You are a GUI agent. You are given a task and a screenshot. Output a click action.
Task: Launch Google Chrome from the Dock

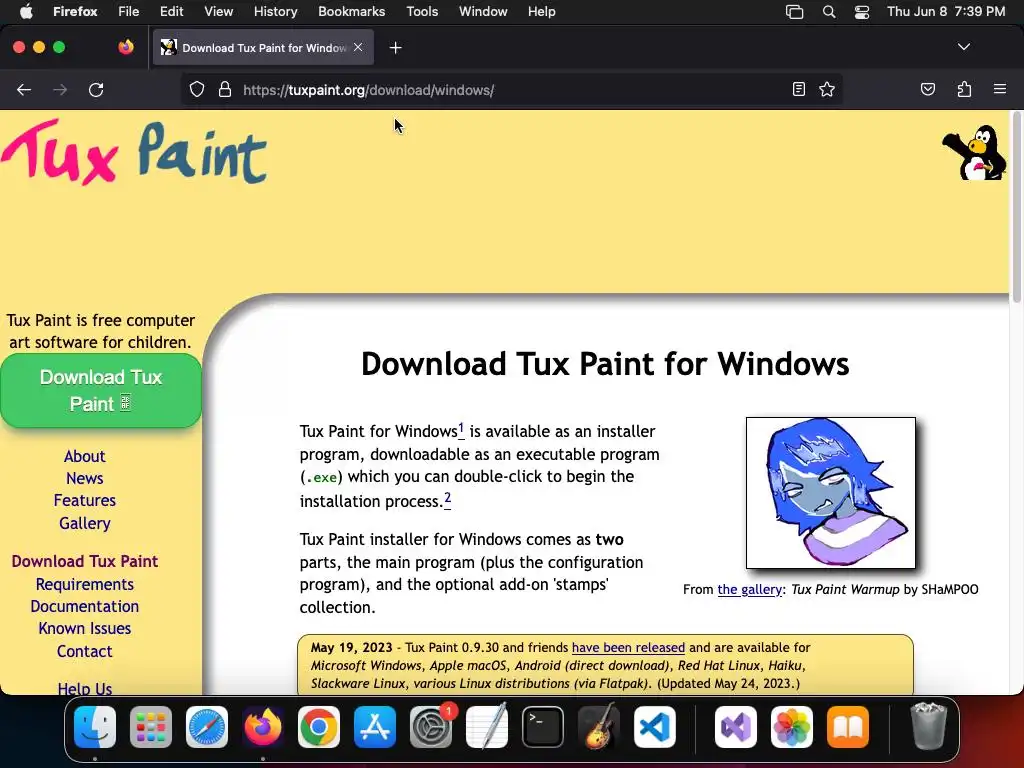pos(319,727)
